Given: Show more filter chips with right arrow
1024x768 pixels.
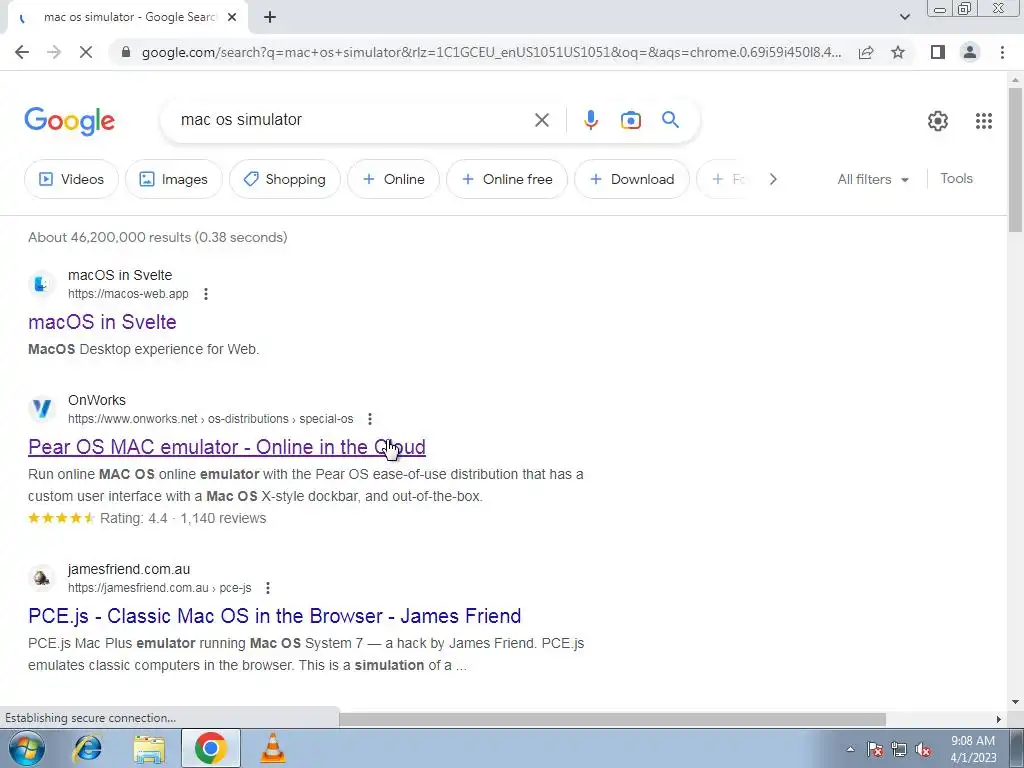Looking at the screenshot, I should click(773, 179).
